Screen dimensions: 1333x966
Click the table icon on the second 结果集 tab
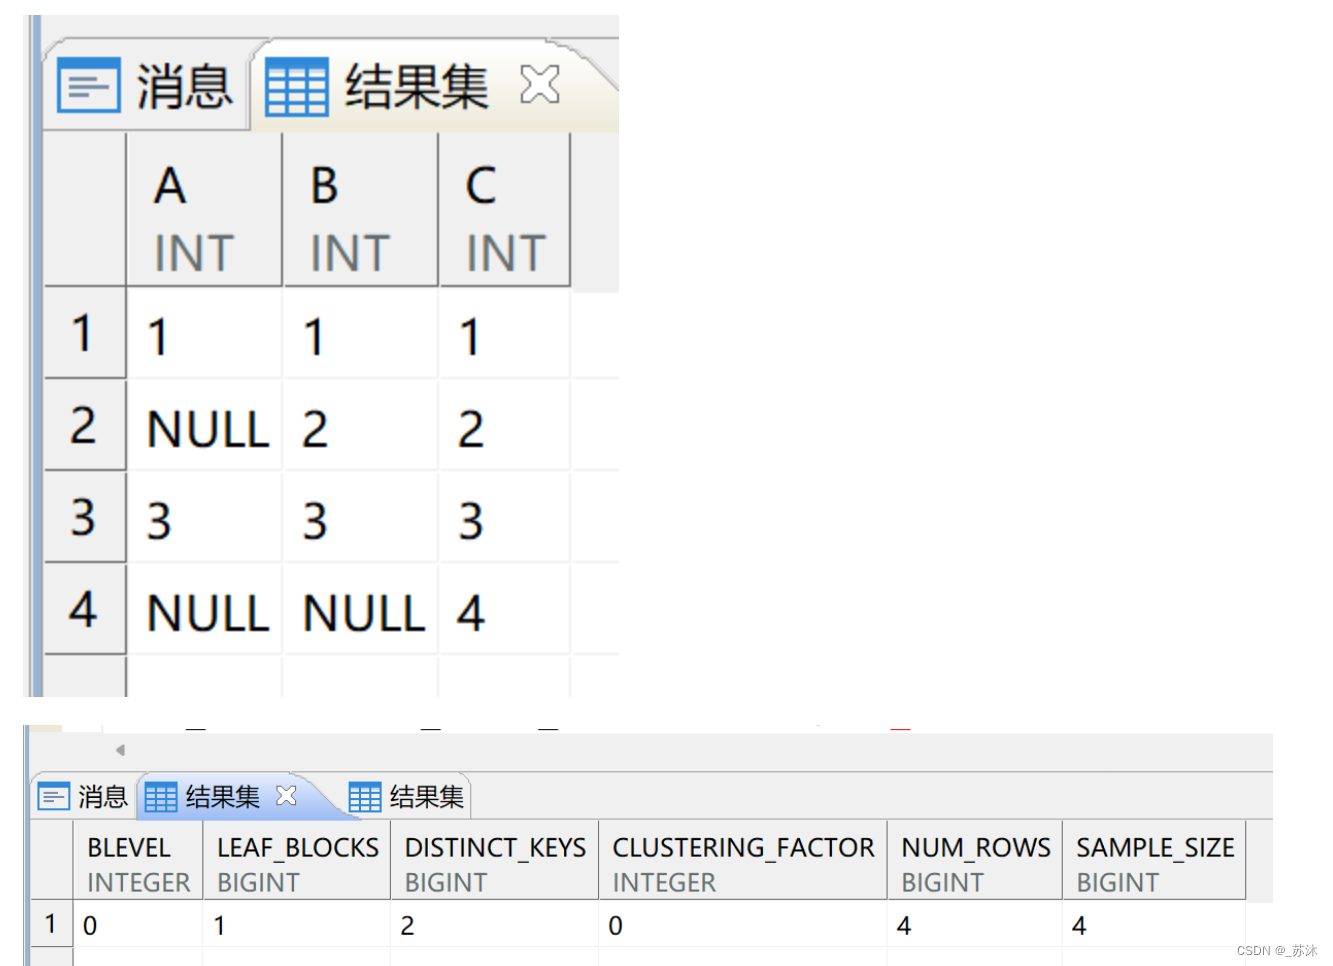365,796
